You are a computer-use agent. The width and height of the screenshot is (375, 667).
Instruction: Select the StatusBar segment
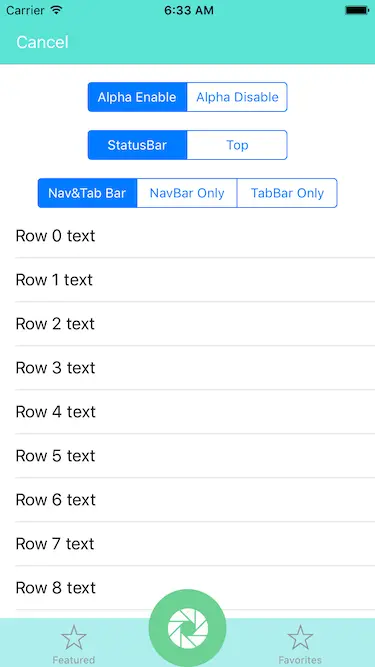(137, 145)
